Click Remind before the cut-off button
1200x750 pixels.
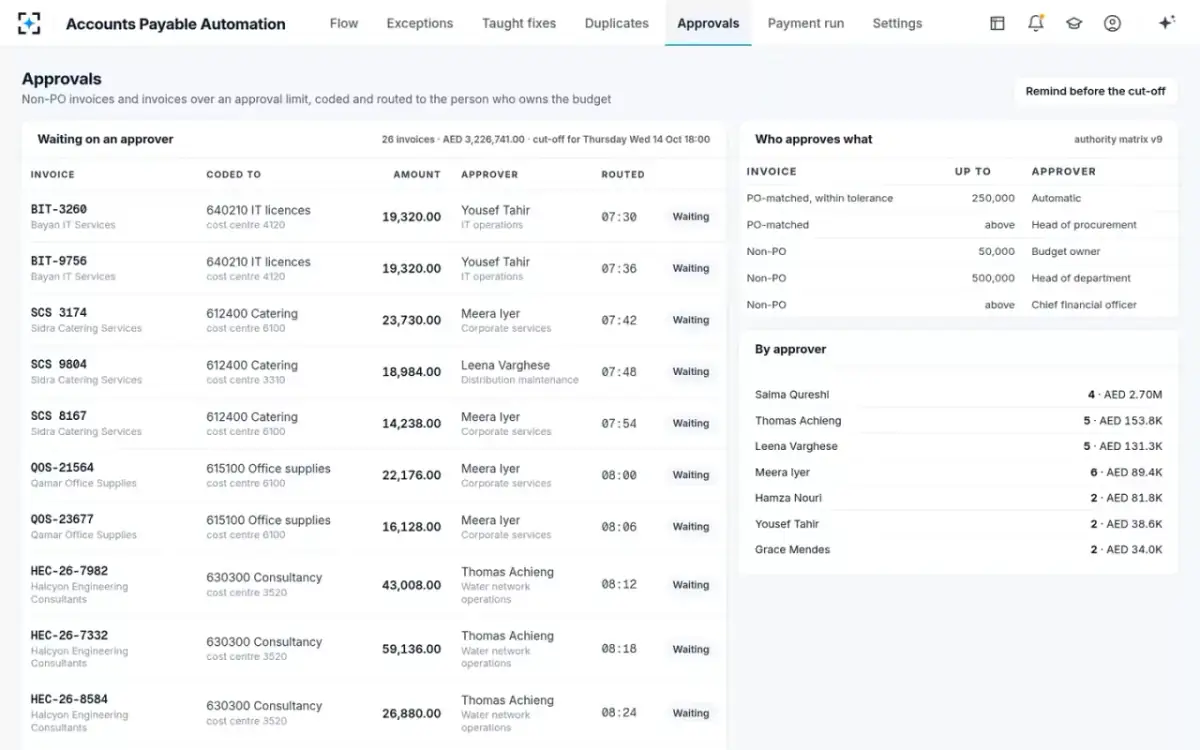(1095, 91)
